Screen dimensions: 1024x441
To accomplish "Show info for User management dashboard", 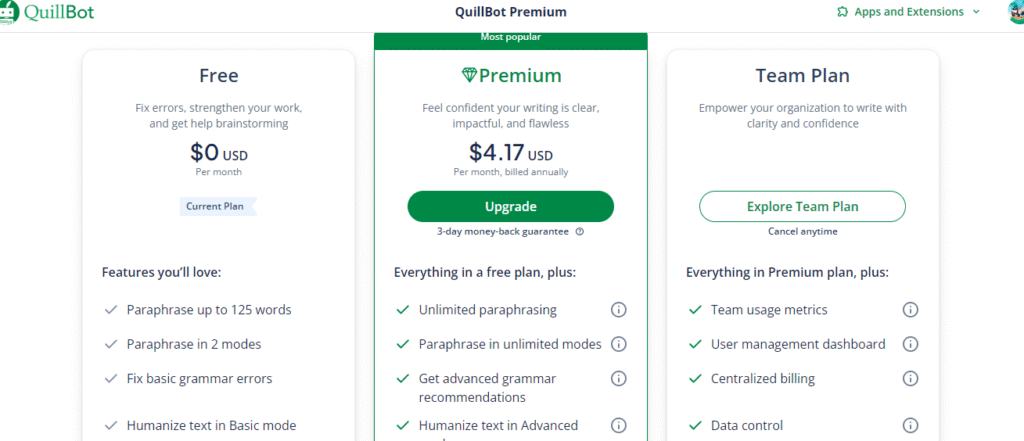I will click(910, 344).
